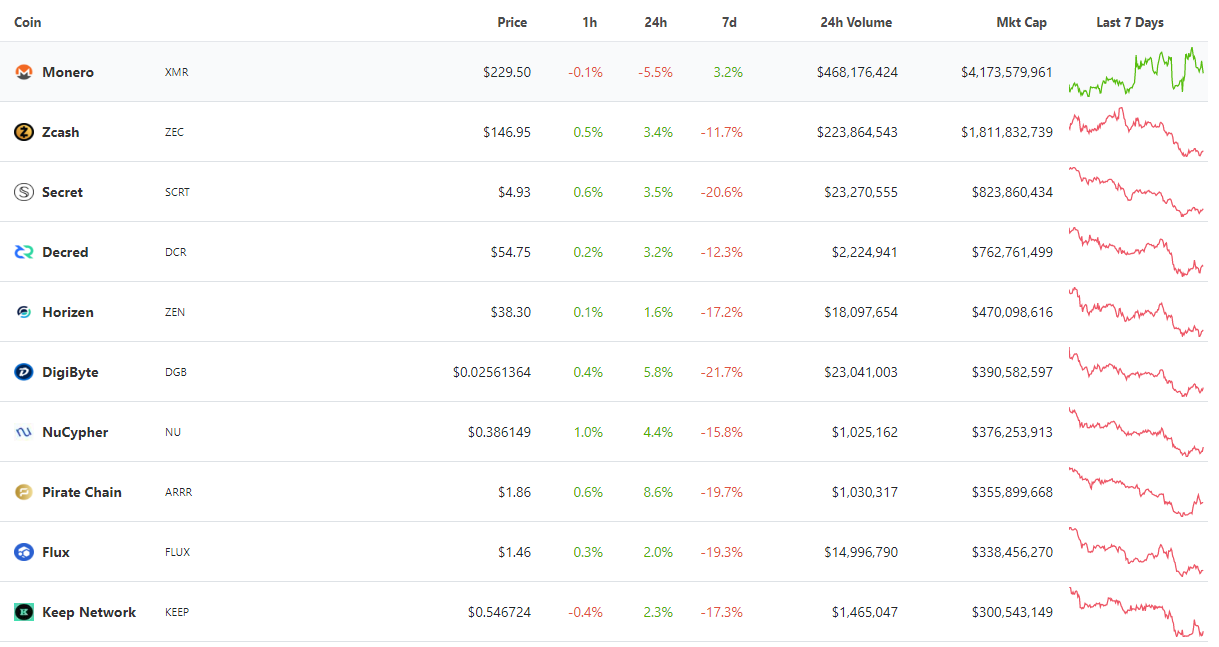Sort table by Coin column header

[28, 22]
